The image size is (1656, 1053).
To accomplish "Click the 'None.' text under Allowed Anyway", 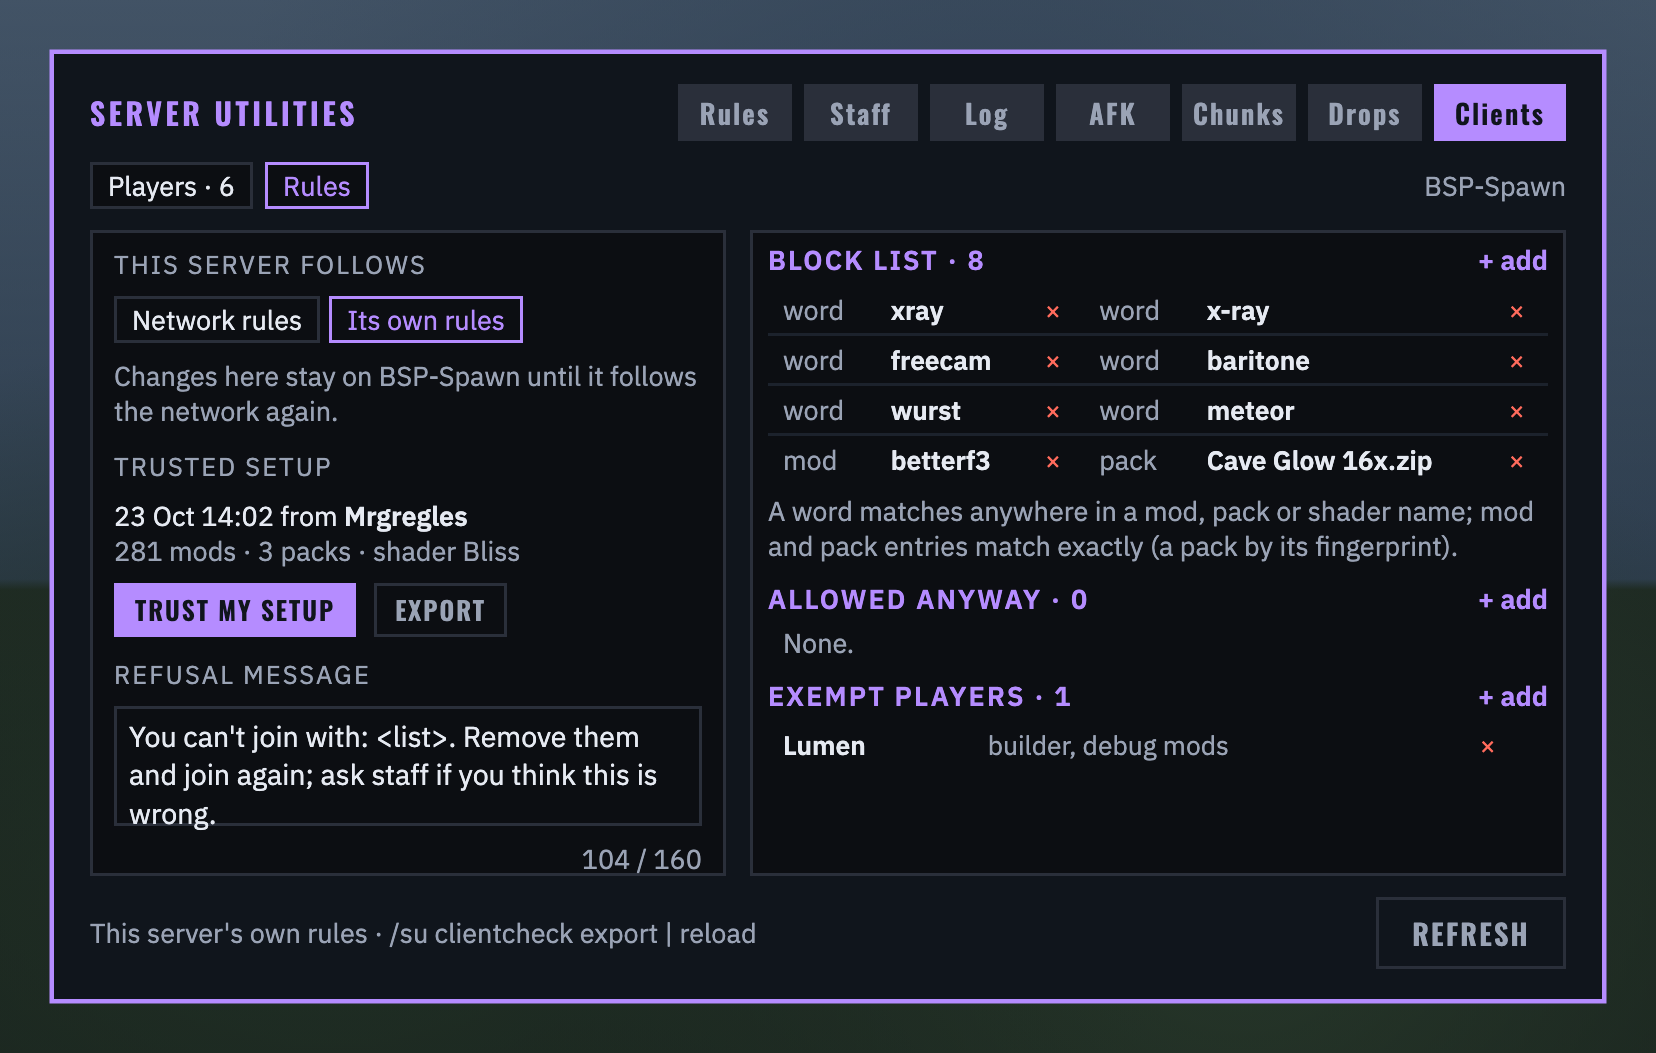I will click(x=818, y=644).
